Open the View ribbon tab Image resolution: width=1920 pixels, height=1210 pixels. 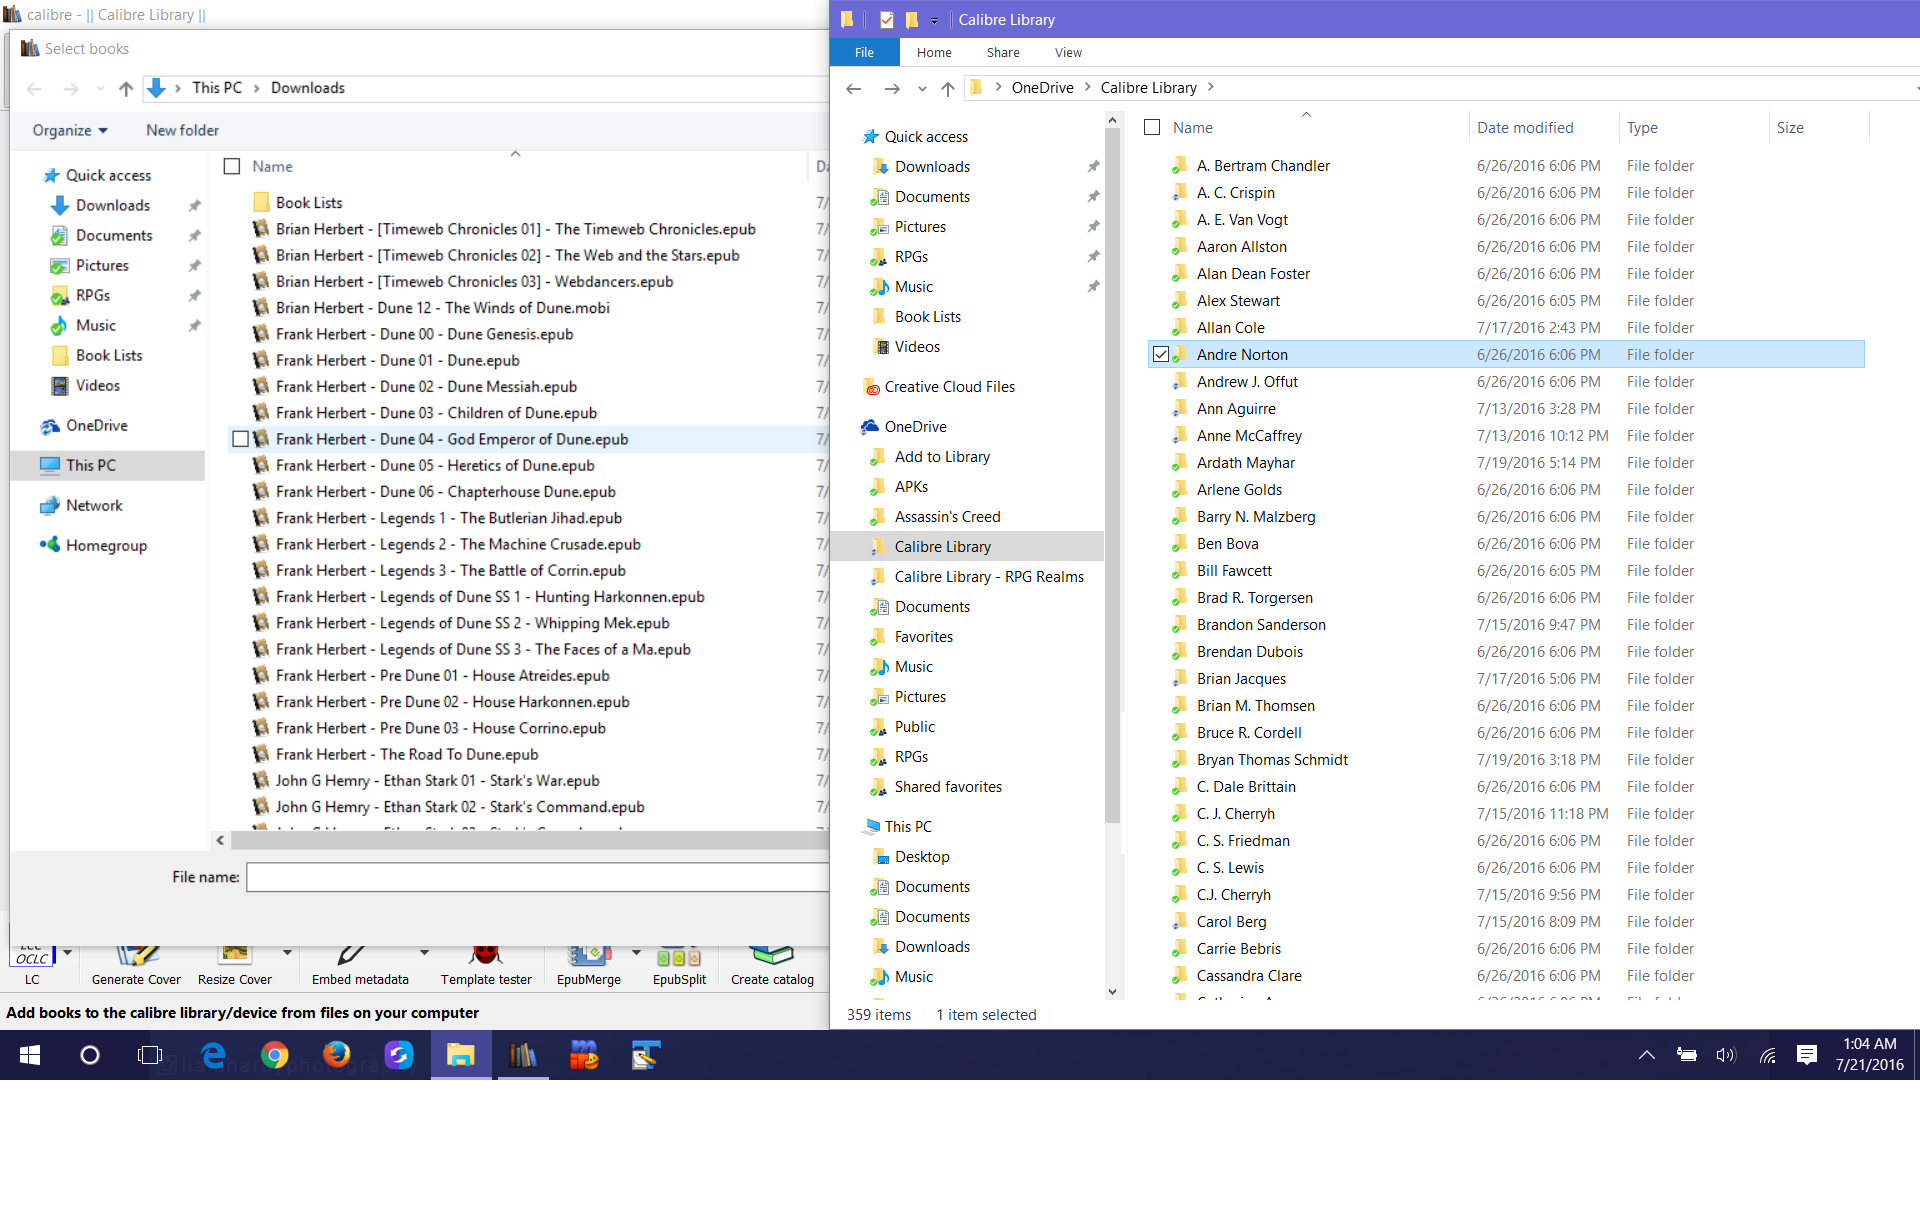coord(1067,53)
